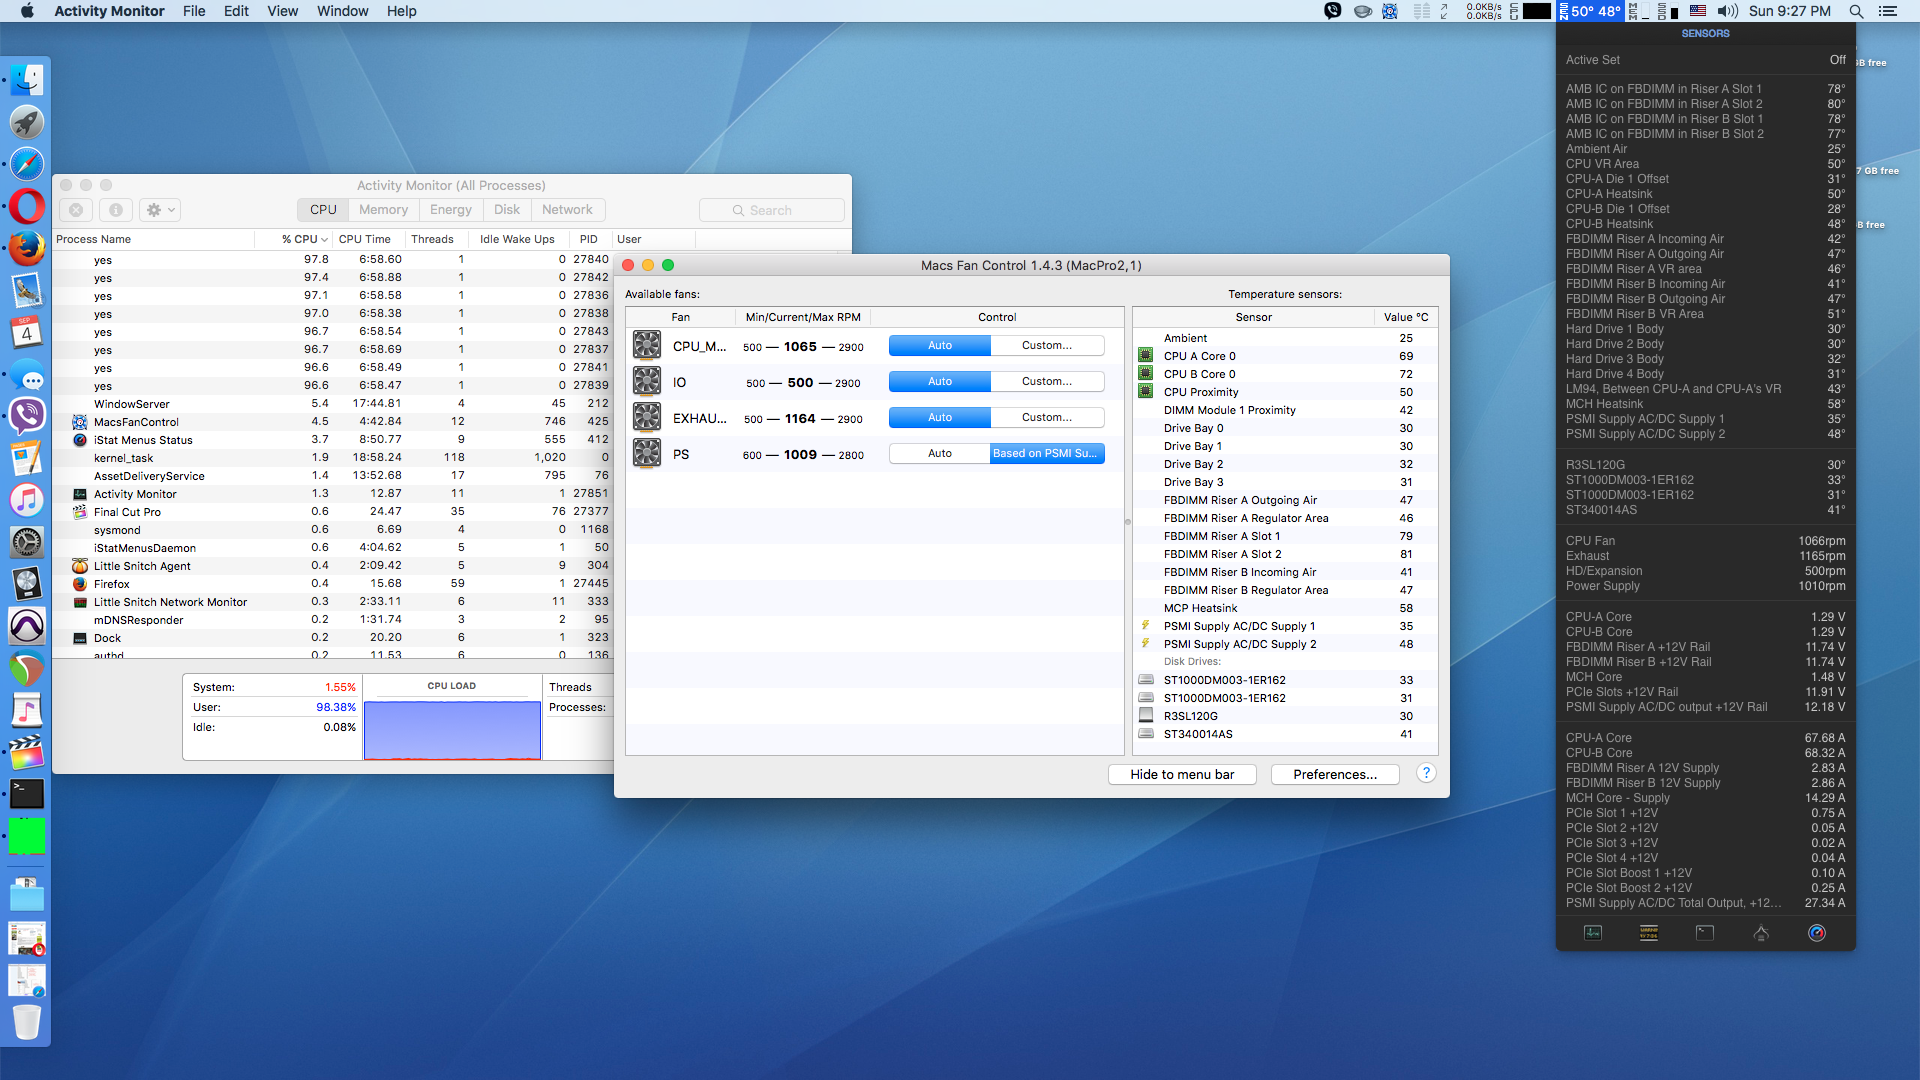Click the process Search field
The width and height of the screenshot is (1920, 1080).
point(771,210)
